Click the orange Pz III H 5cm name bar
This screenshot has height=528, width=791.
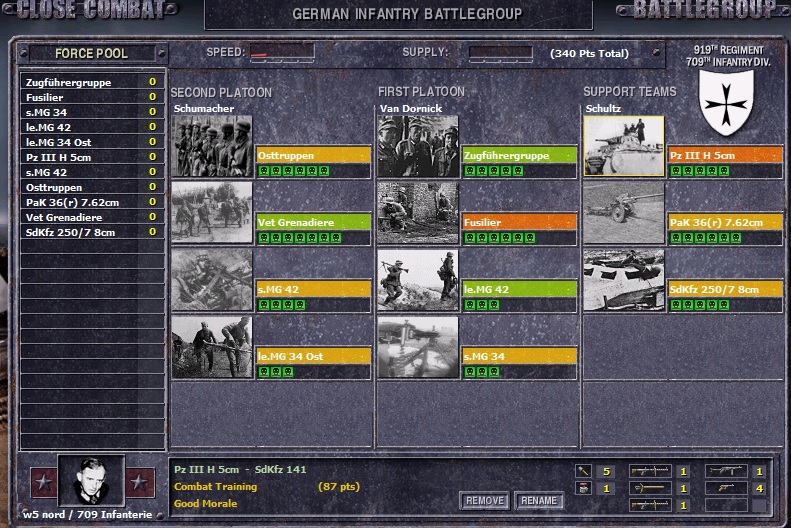[725, 155]
